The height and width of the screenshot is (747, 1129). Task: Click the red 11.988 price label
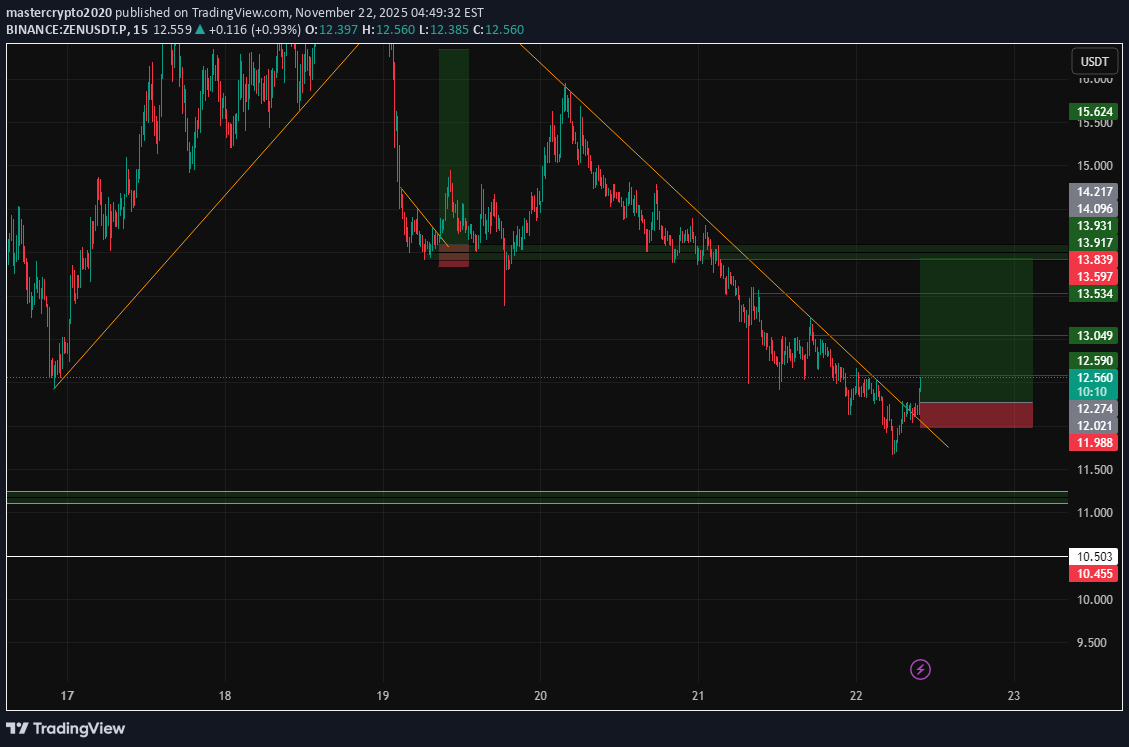tap(1093, 441)
